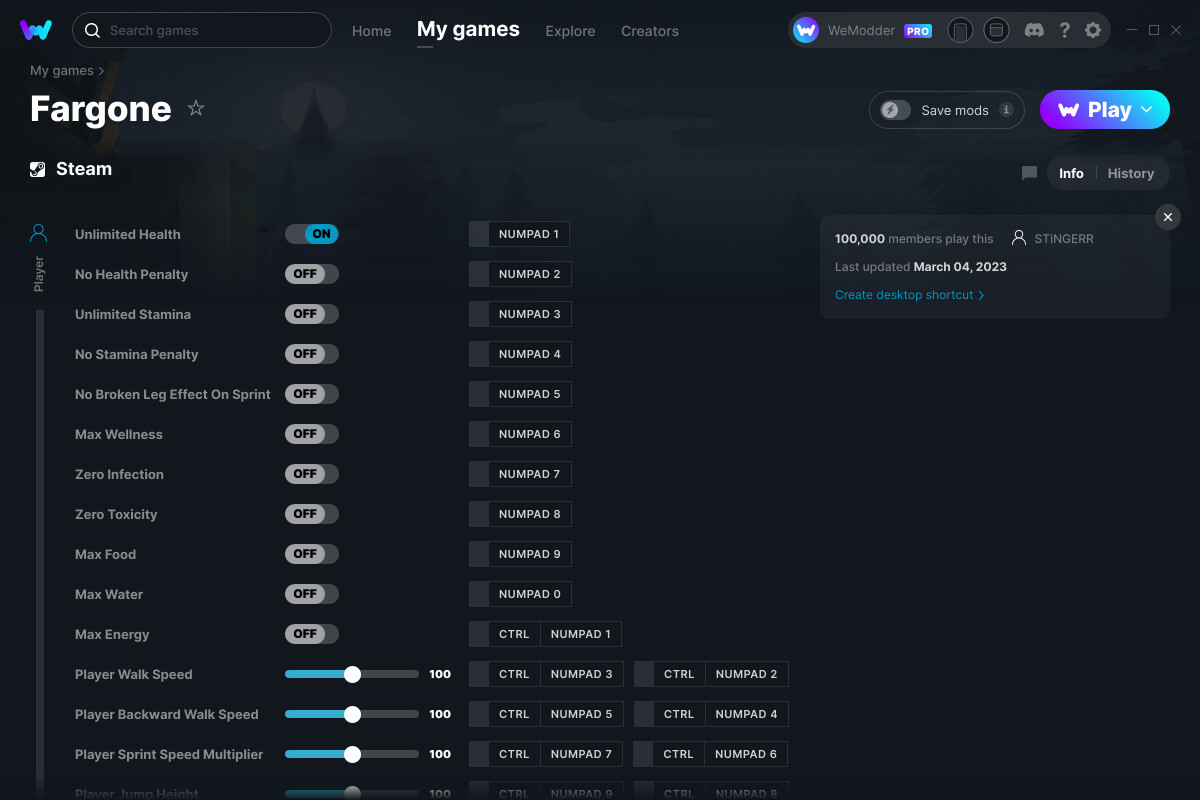Enable Unlimited Stamina toggle

pyautogui.click(x=312, y=314)
